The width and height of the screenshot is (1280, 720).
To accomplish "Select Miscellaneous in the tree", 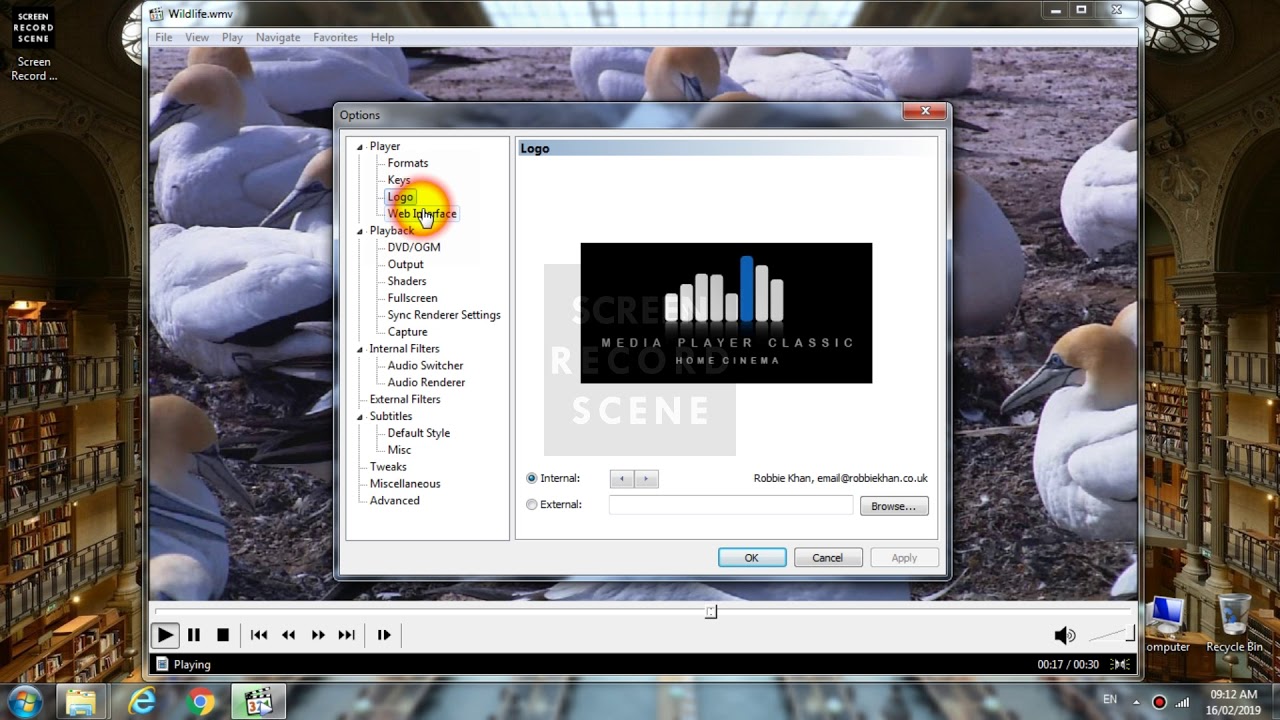I will (x=405, y=484).
